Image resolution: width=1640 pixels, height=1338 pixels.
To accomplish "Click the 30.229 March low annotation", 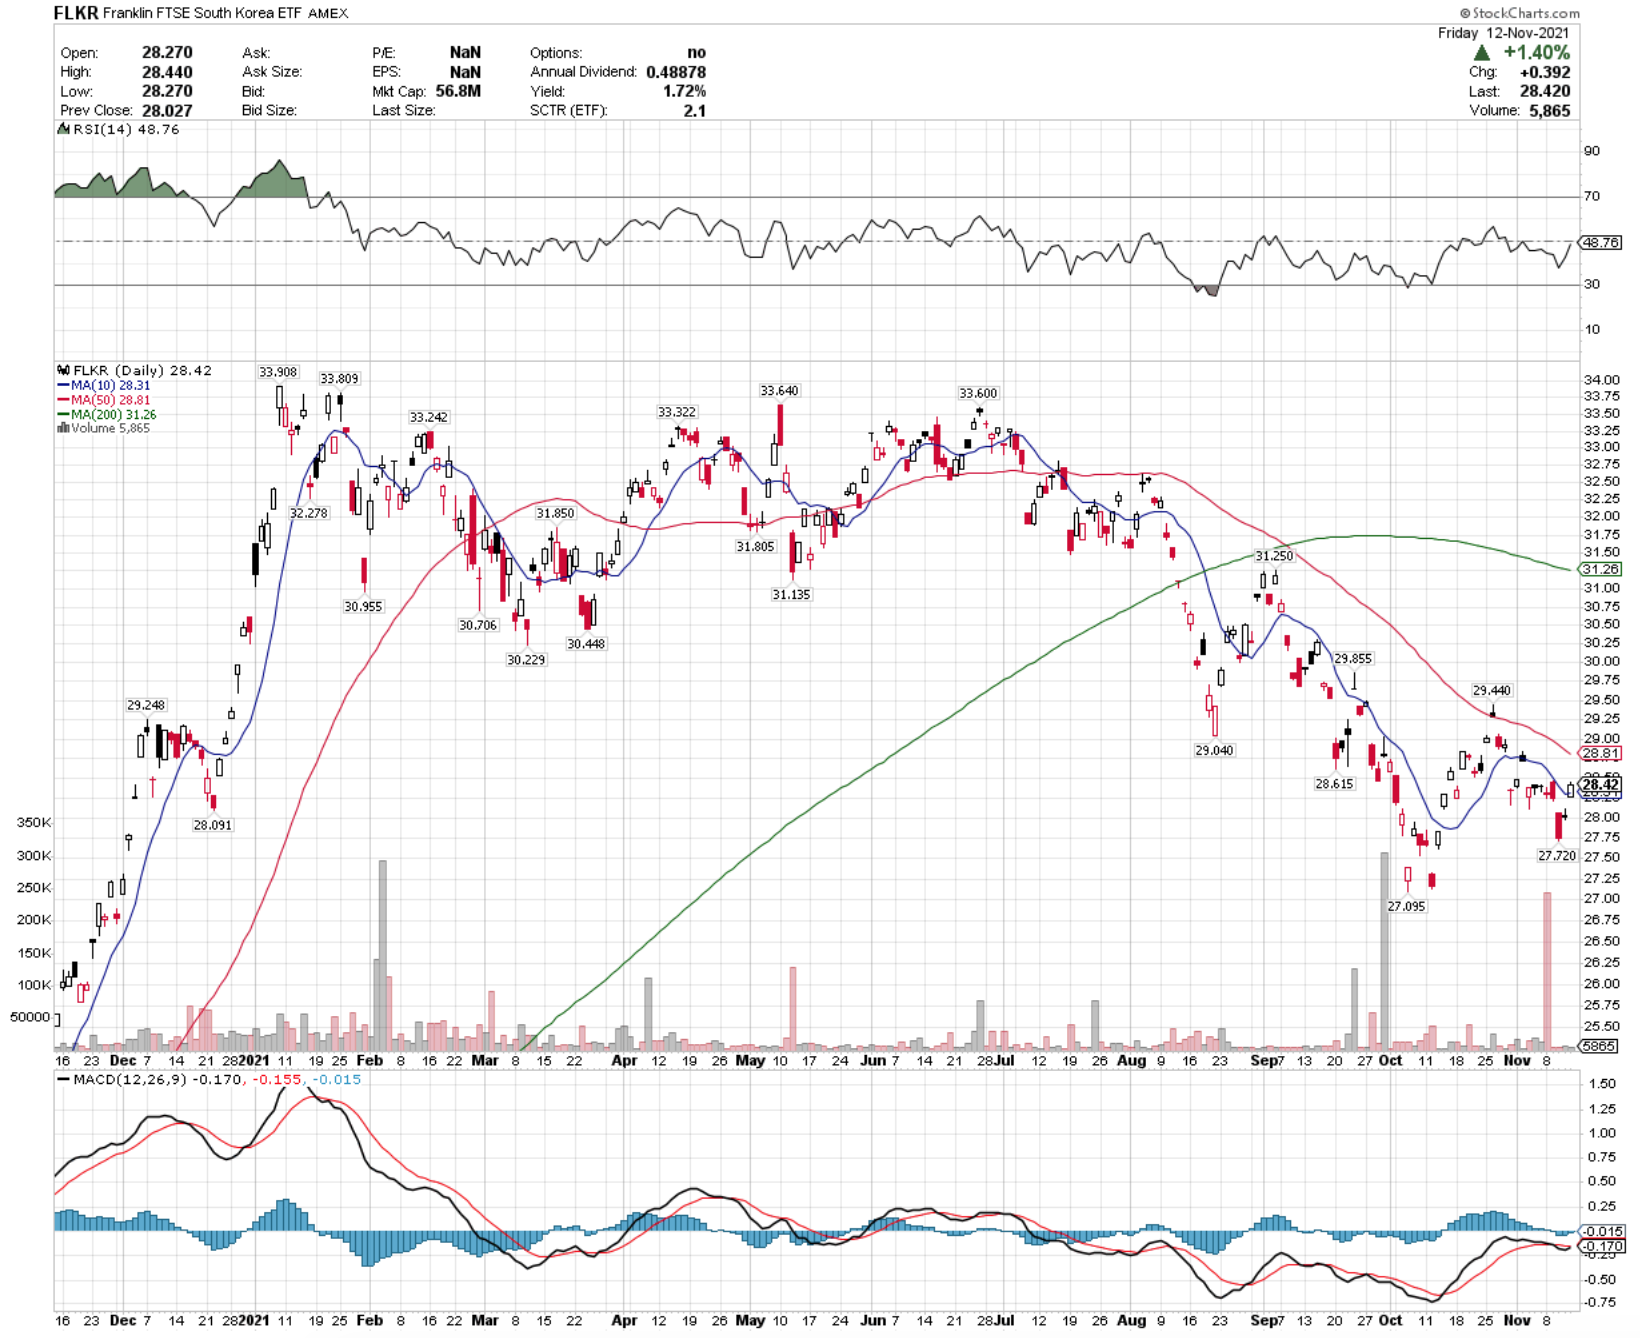I will 526,660.
